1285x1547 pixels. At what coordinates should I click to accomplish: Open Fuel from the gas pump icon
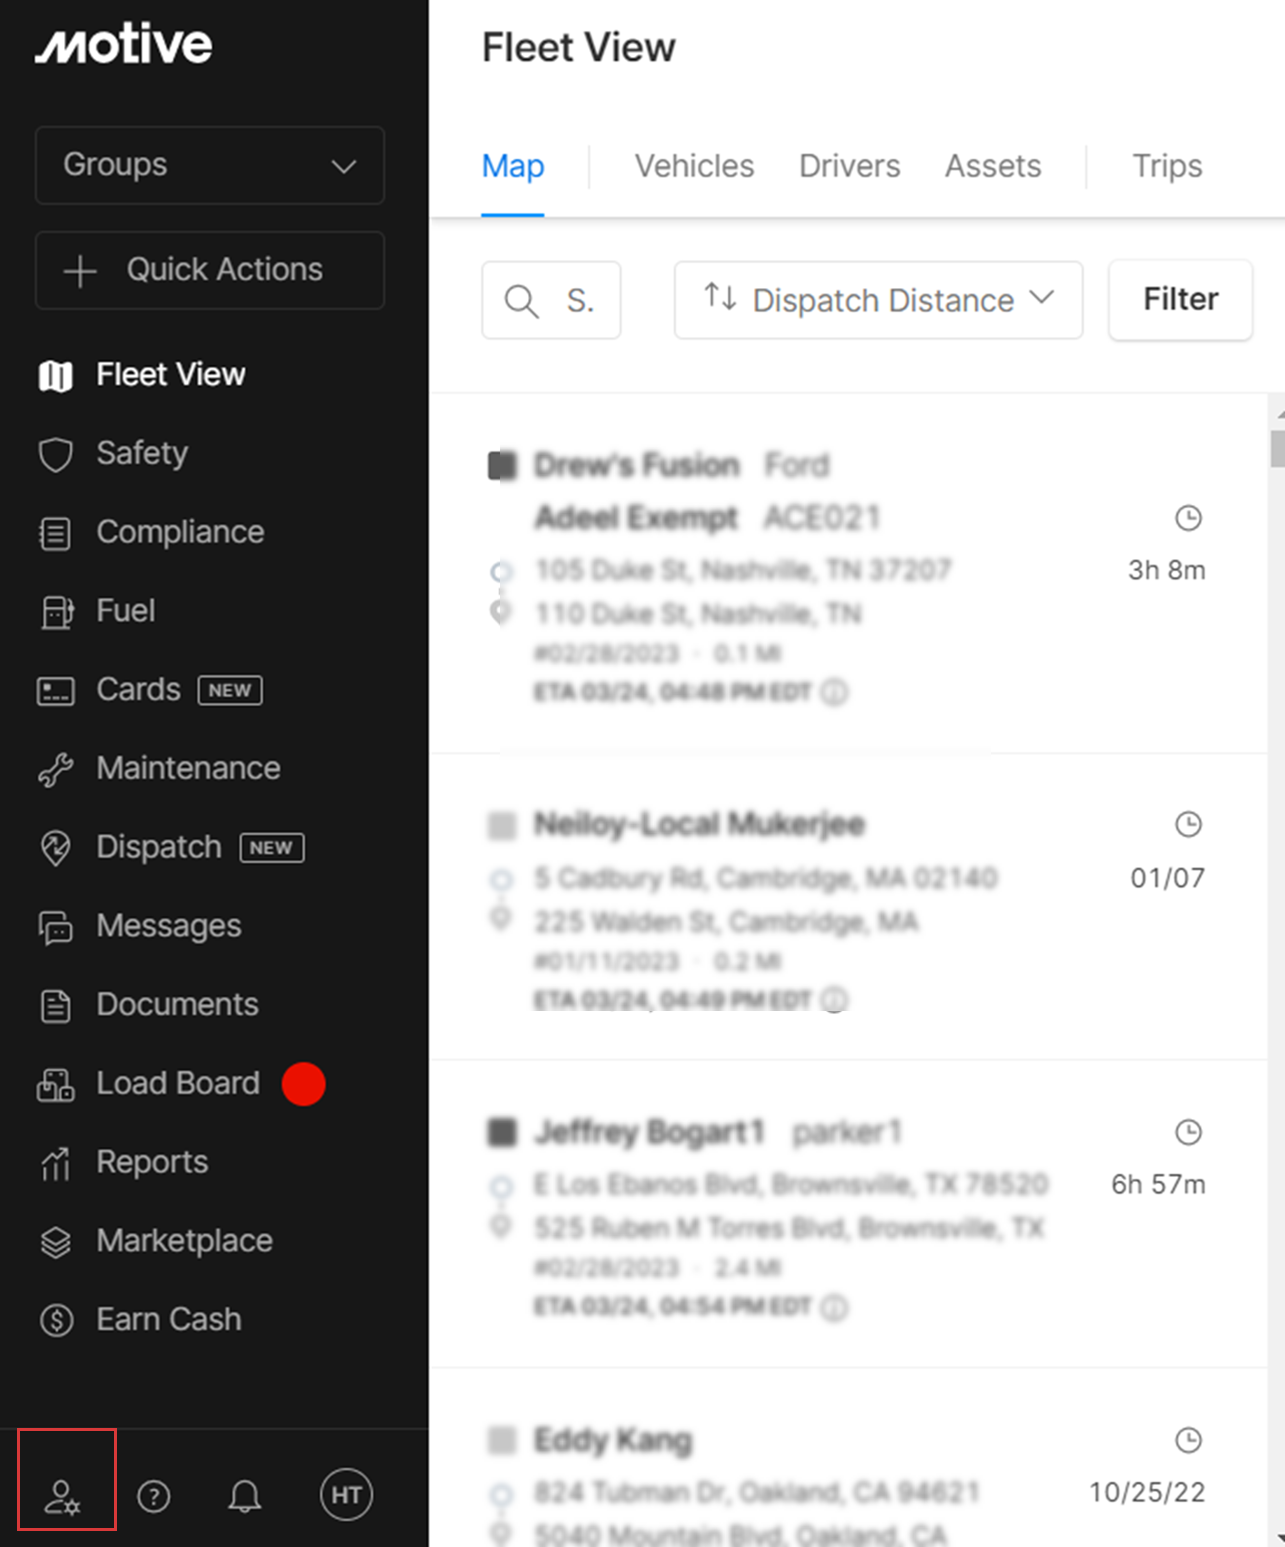tap(56, 611)
